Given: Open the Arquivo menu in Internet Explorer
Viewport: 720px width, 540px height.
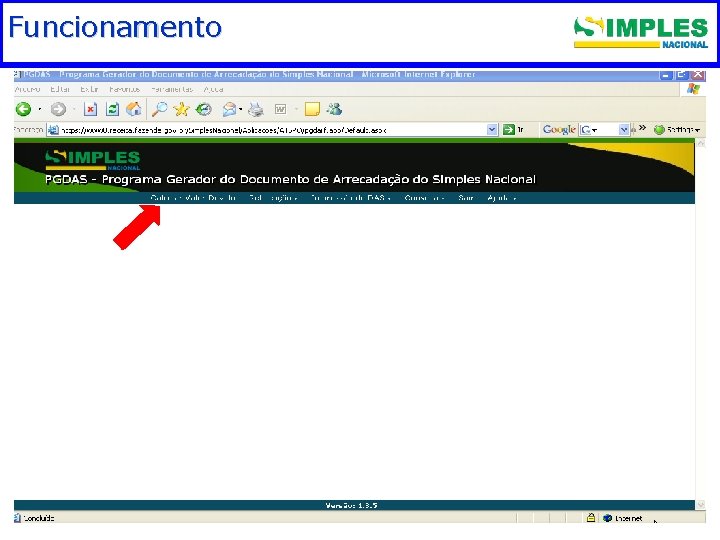Looking at the screenshot, I should coord(28,89).
